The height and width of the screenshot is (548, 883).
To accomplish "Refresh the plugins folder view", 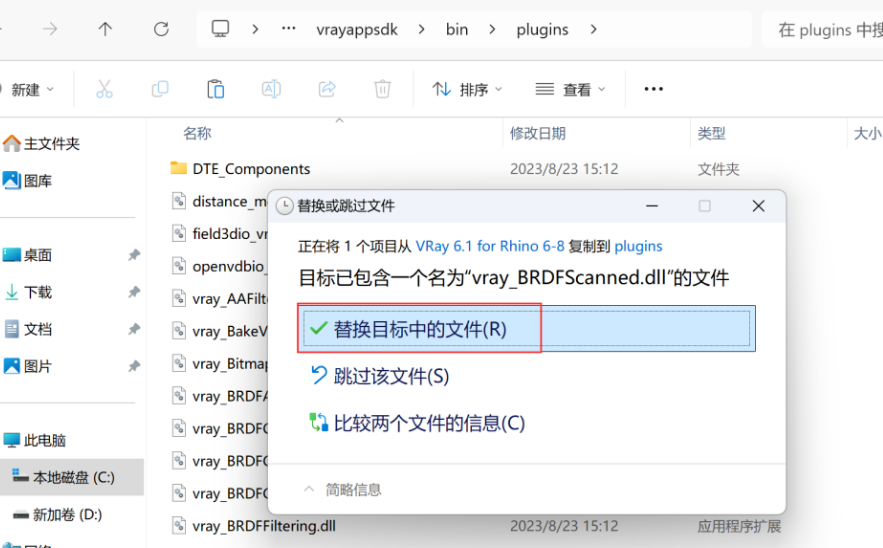I will [x=162, y=29].
